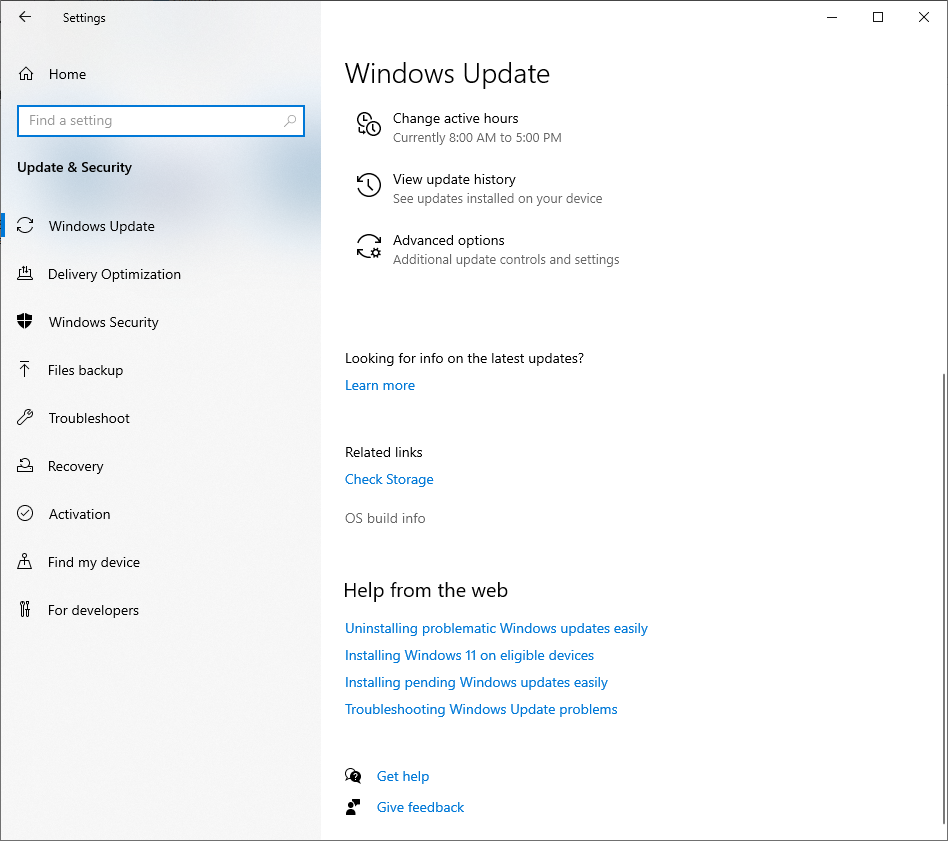The height and width of the screenshot is (841, 948).
Task: Open Troubleshooting Windows Update problems link
Action: click(x=481, y=709)
